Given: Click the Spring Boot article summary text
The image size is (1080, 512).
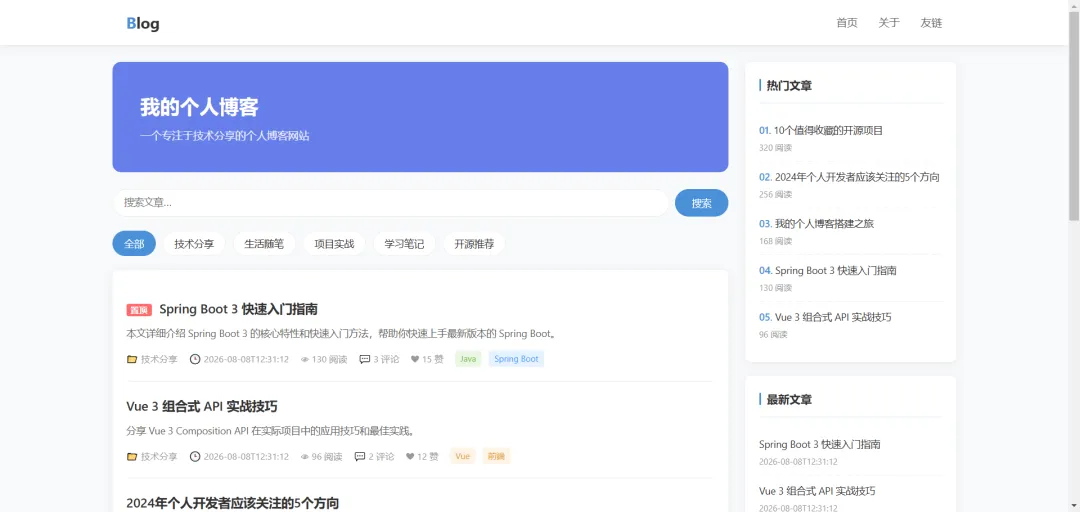Looking at the screenshot, I should click(342, 334).
